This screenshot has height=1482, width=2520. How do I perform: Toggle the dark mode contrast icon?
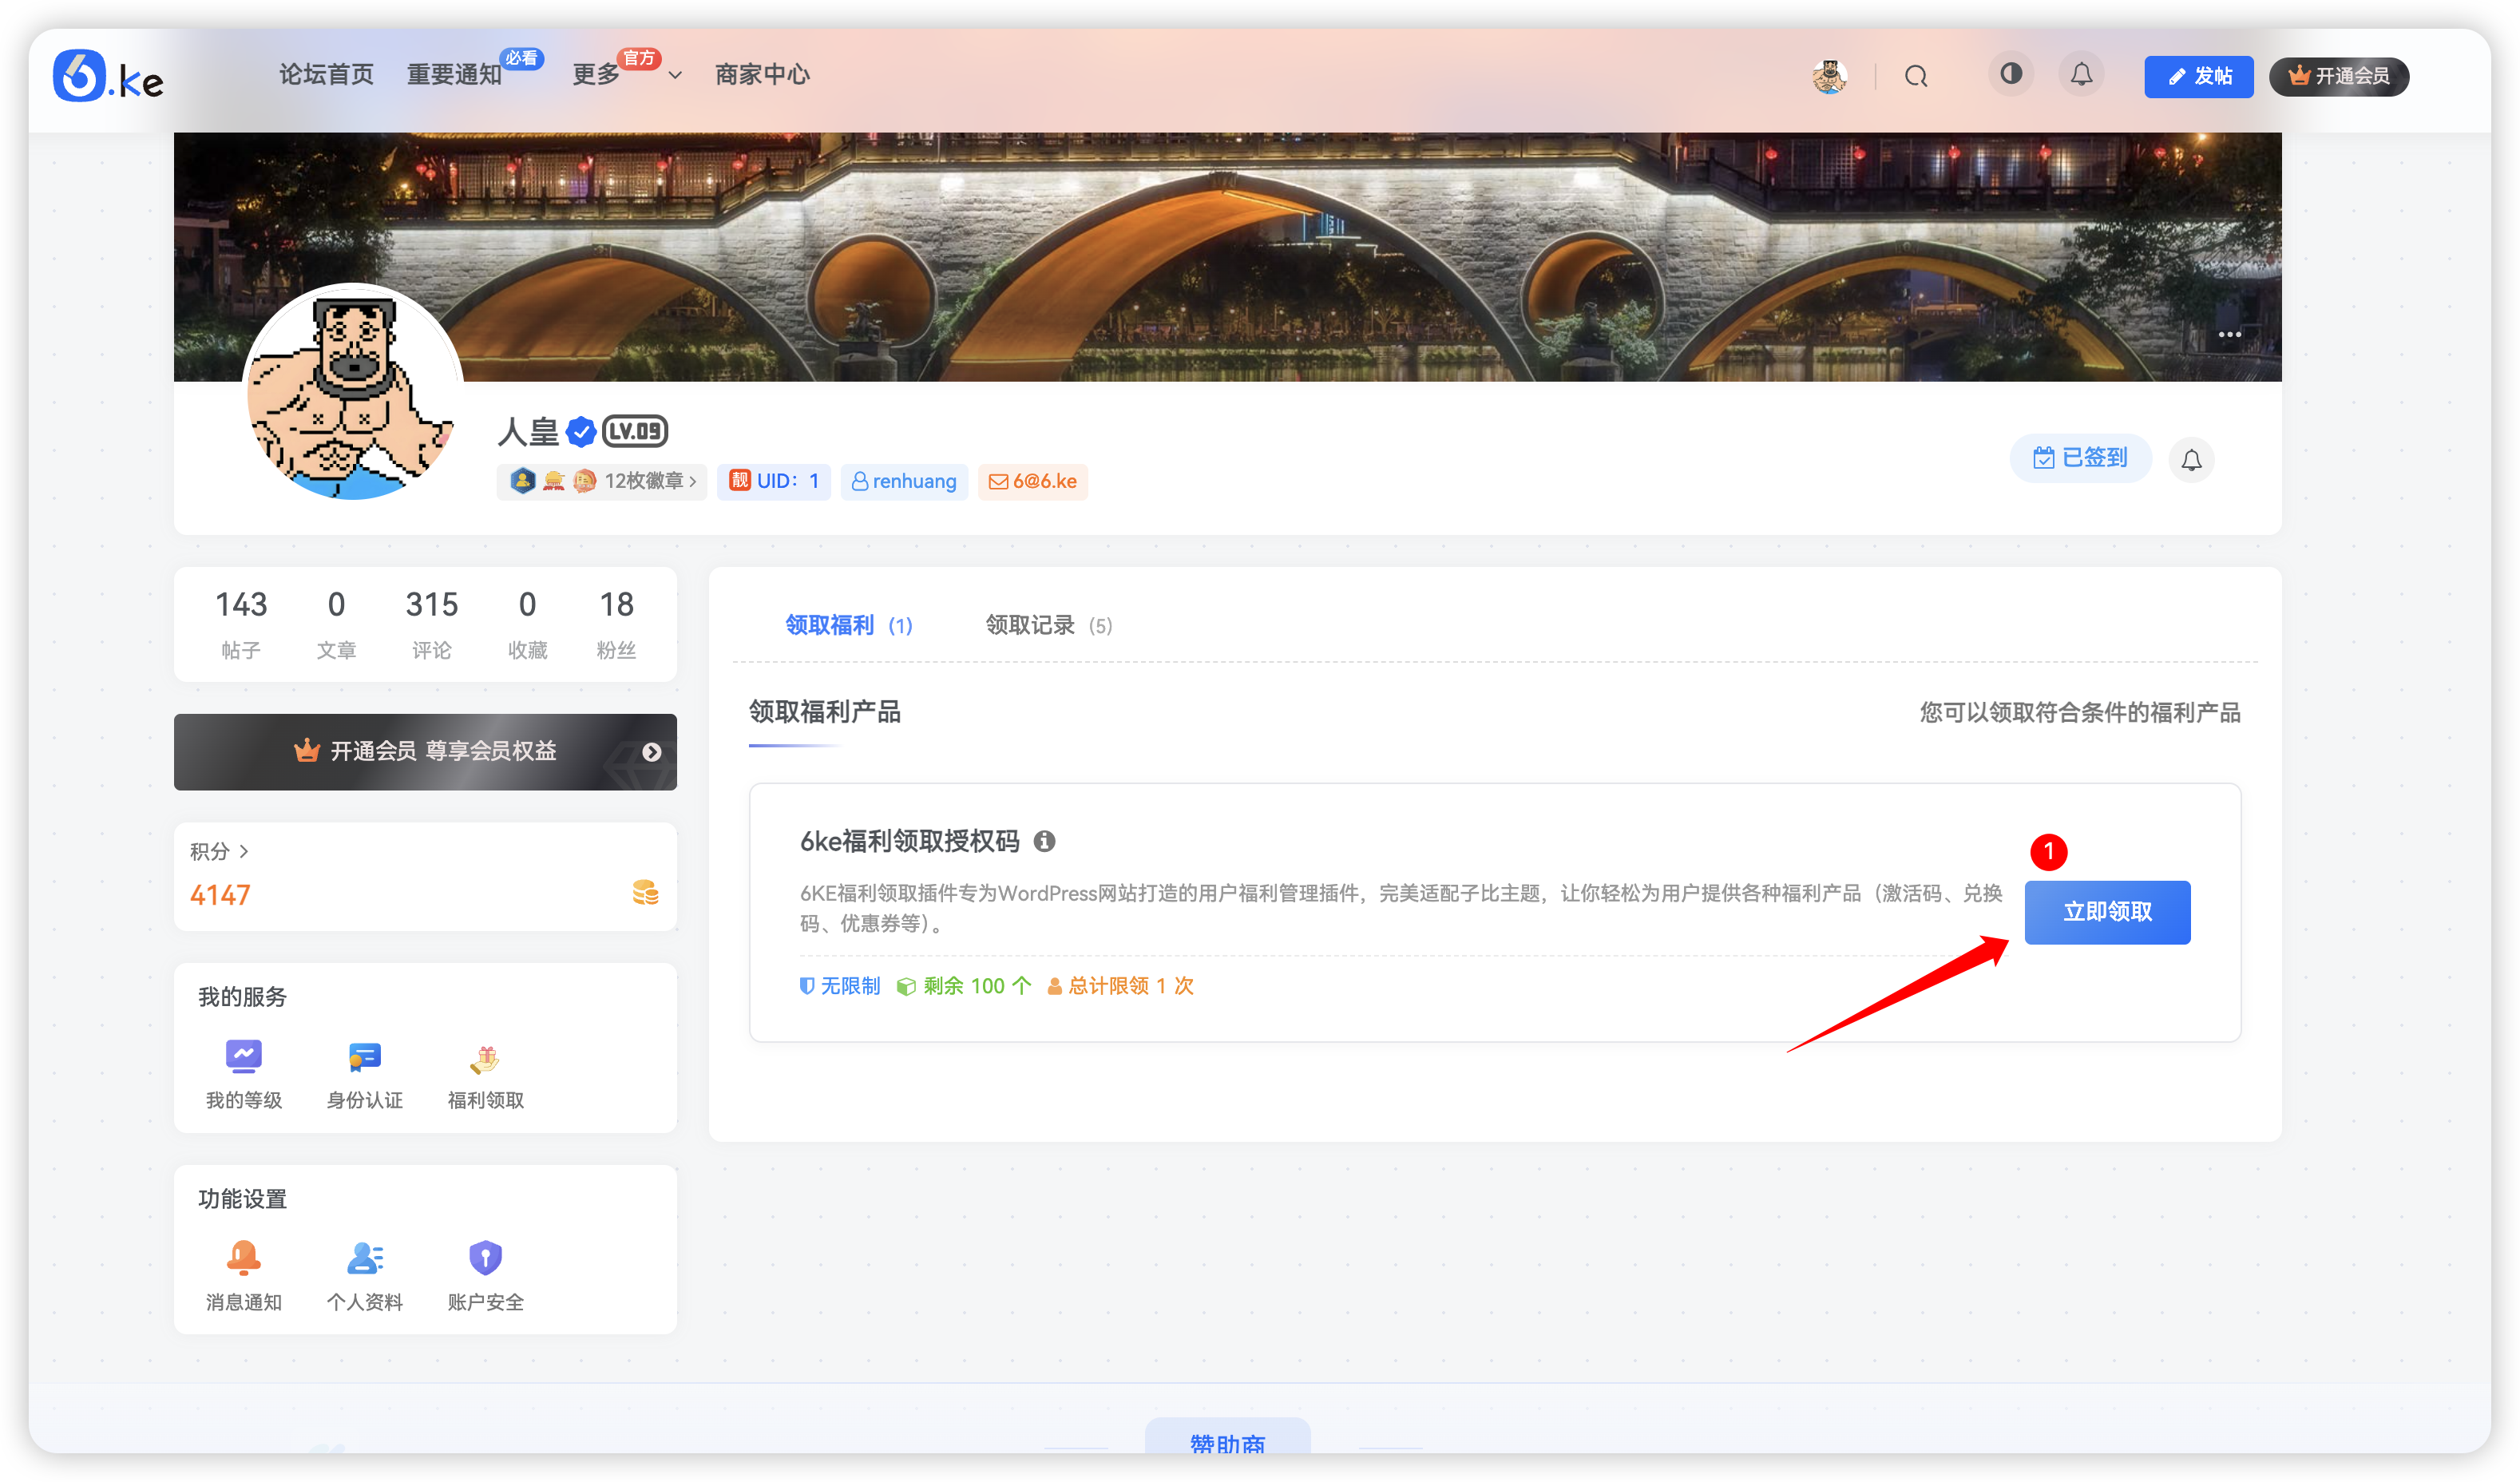[x=2010, y=74]
